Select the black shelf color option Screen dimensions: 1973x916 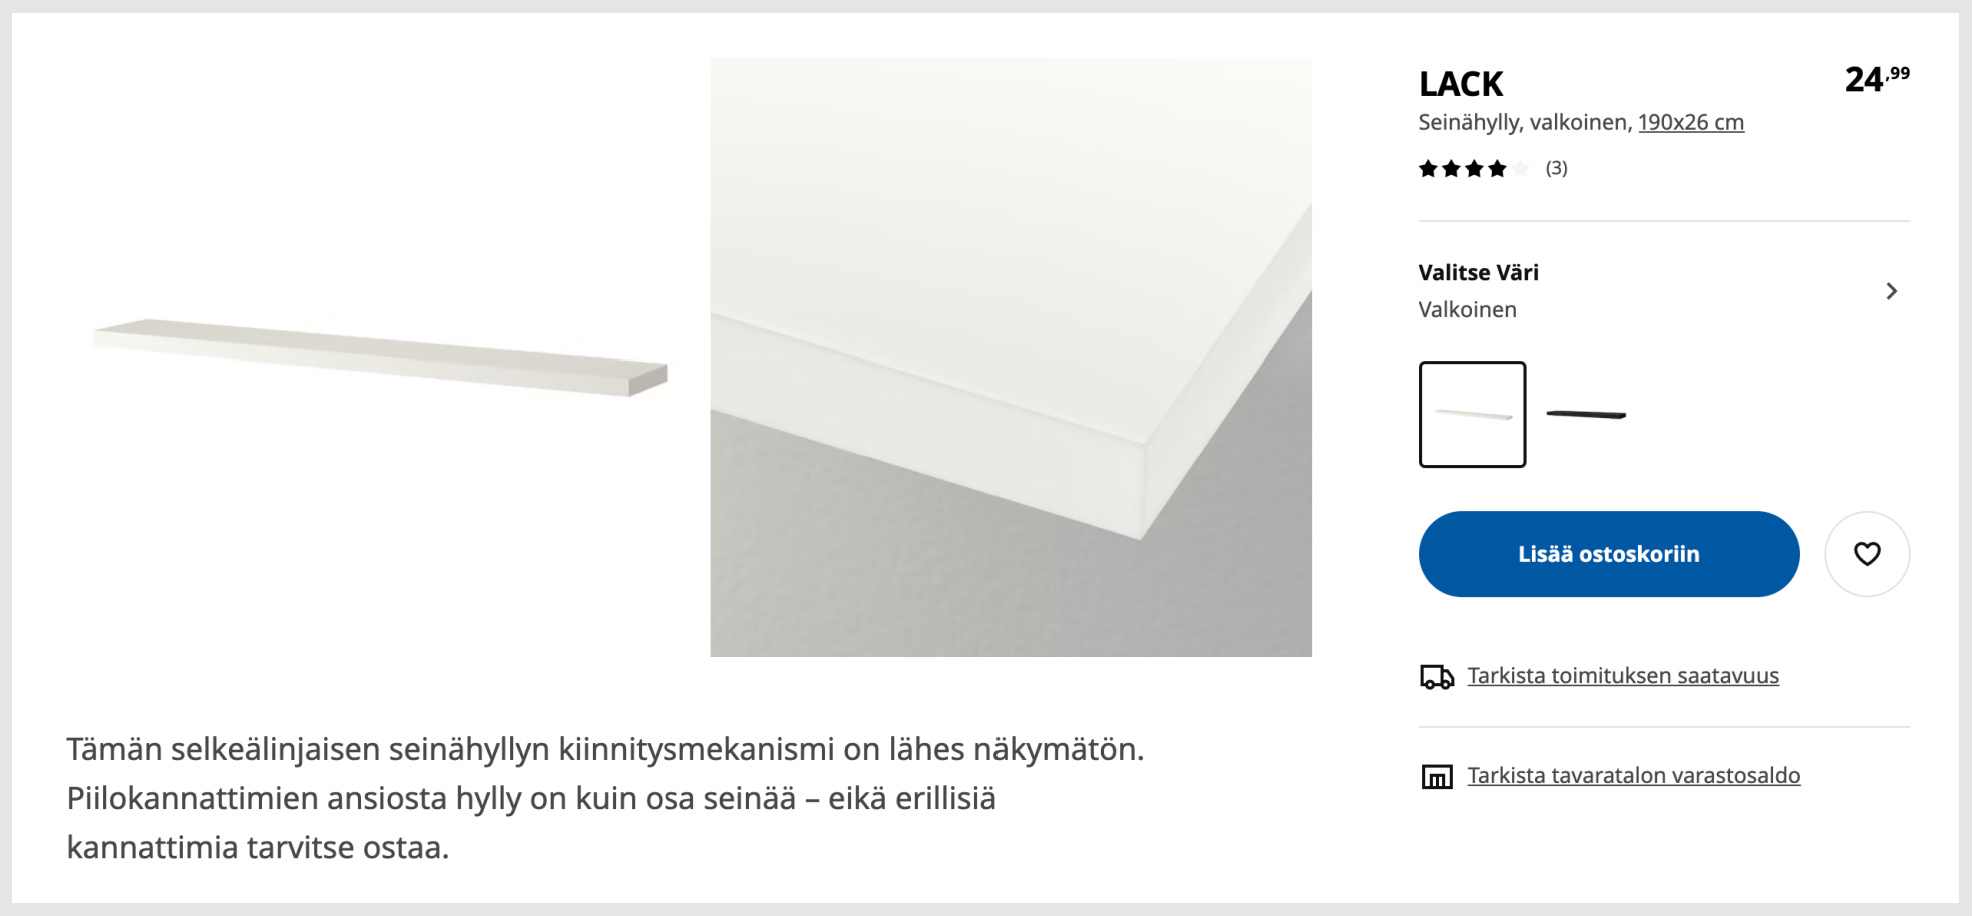(x=1586, y=414)
